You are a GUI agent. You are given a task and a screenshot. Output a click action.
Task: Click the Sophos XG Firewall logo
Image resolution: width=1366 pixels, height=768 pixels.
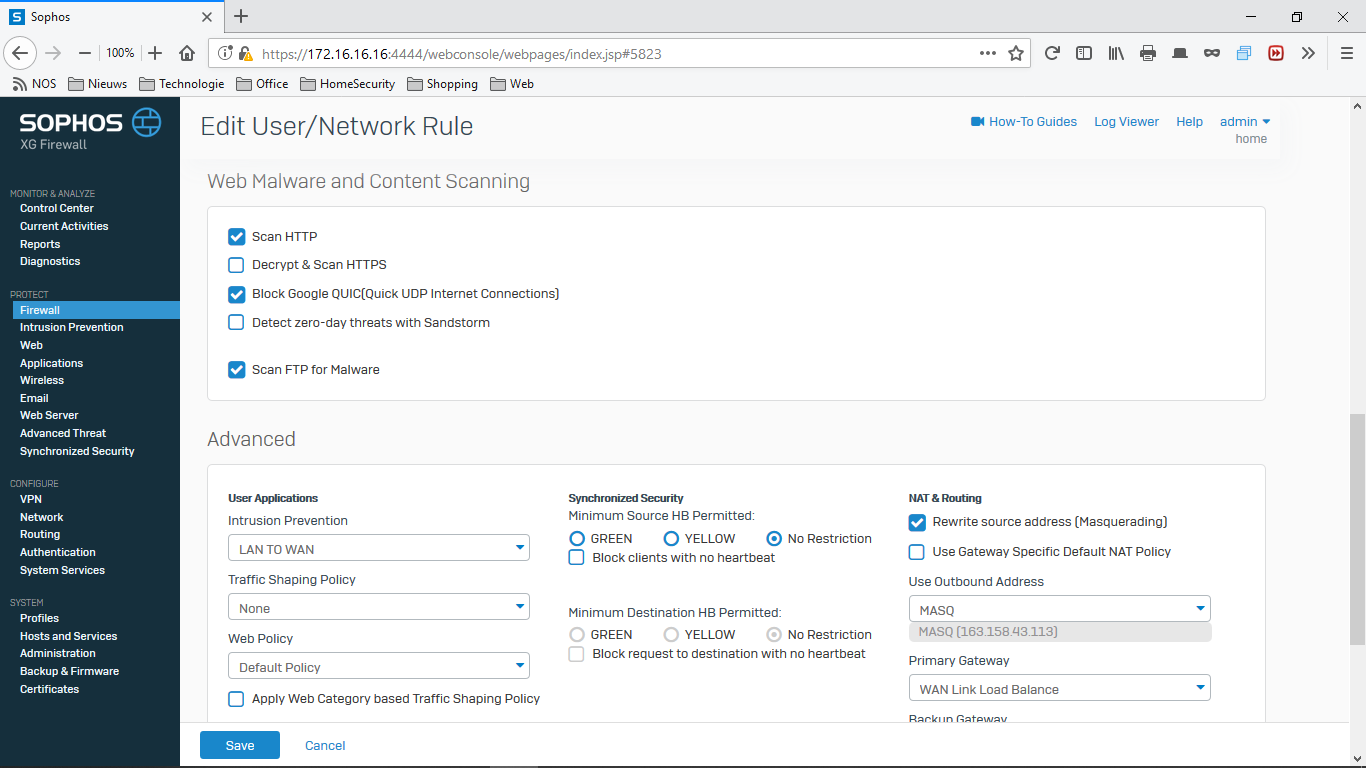tap(89, 130)
